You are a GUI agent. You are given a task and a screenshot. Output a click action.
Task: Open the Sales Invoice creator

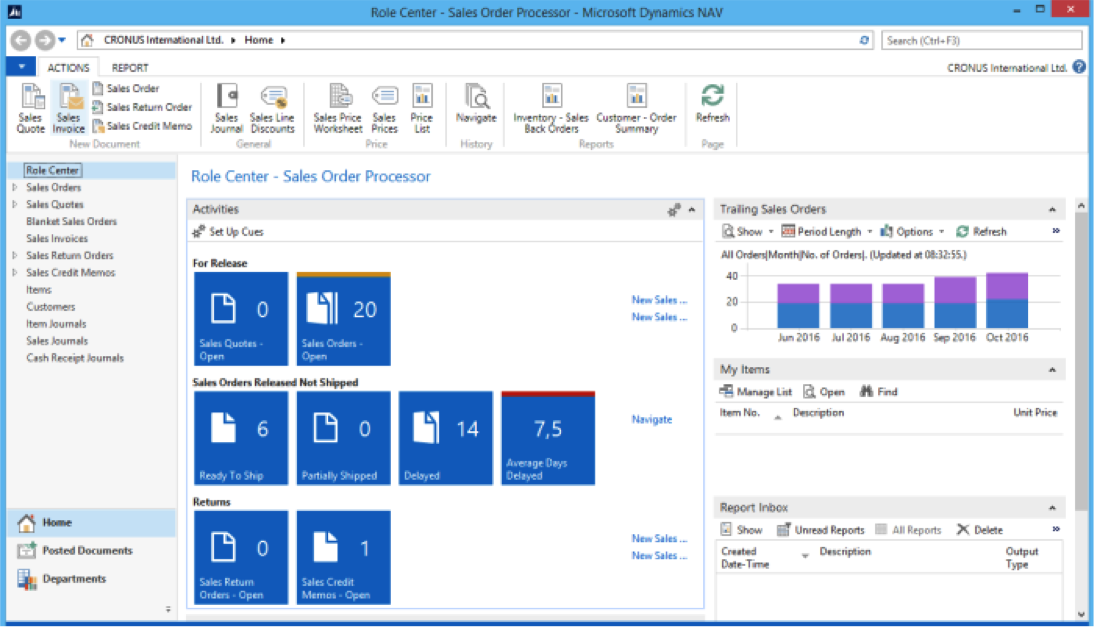click(68, 108)
